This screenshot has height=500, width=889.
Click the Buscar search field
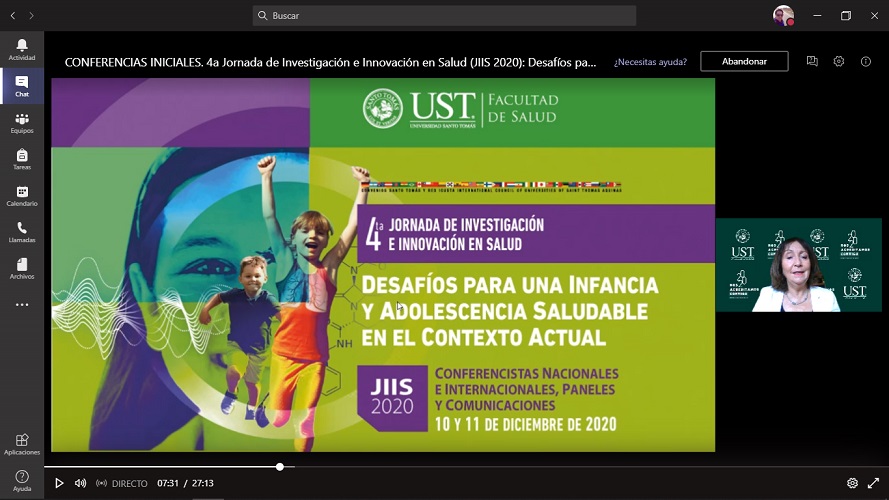coord(444,15)
